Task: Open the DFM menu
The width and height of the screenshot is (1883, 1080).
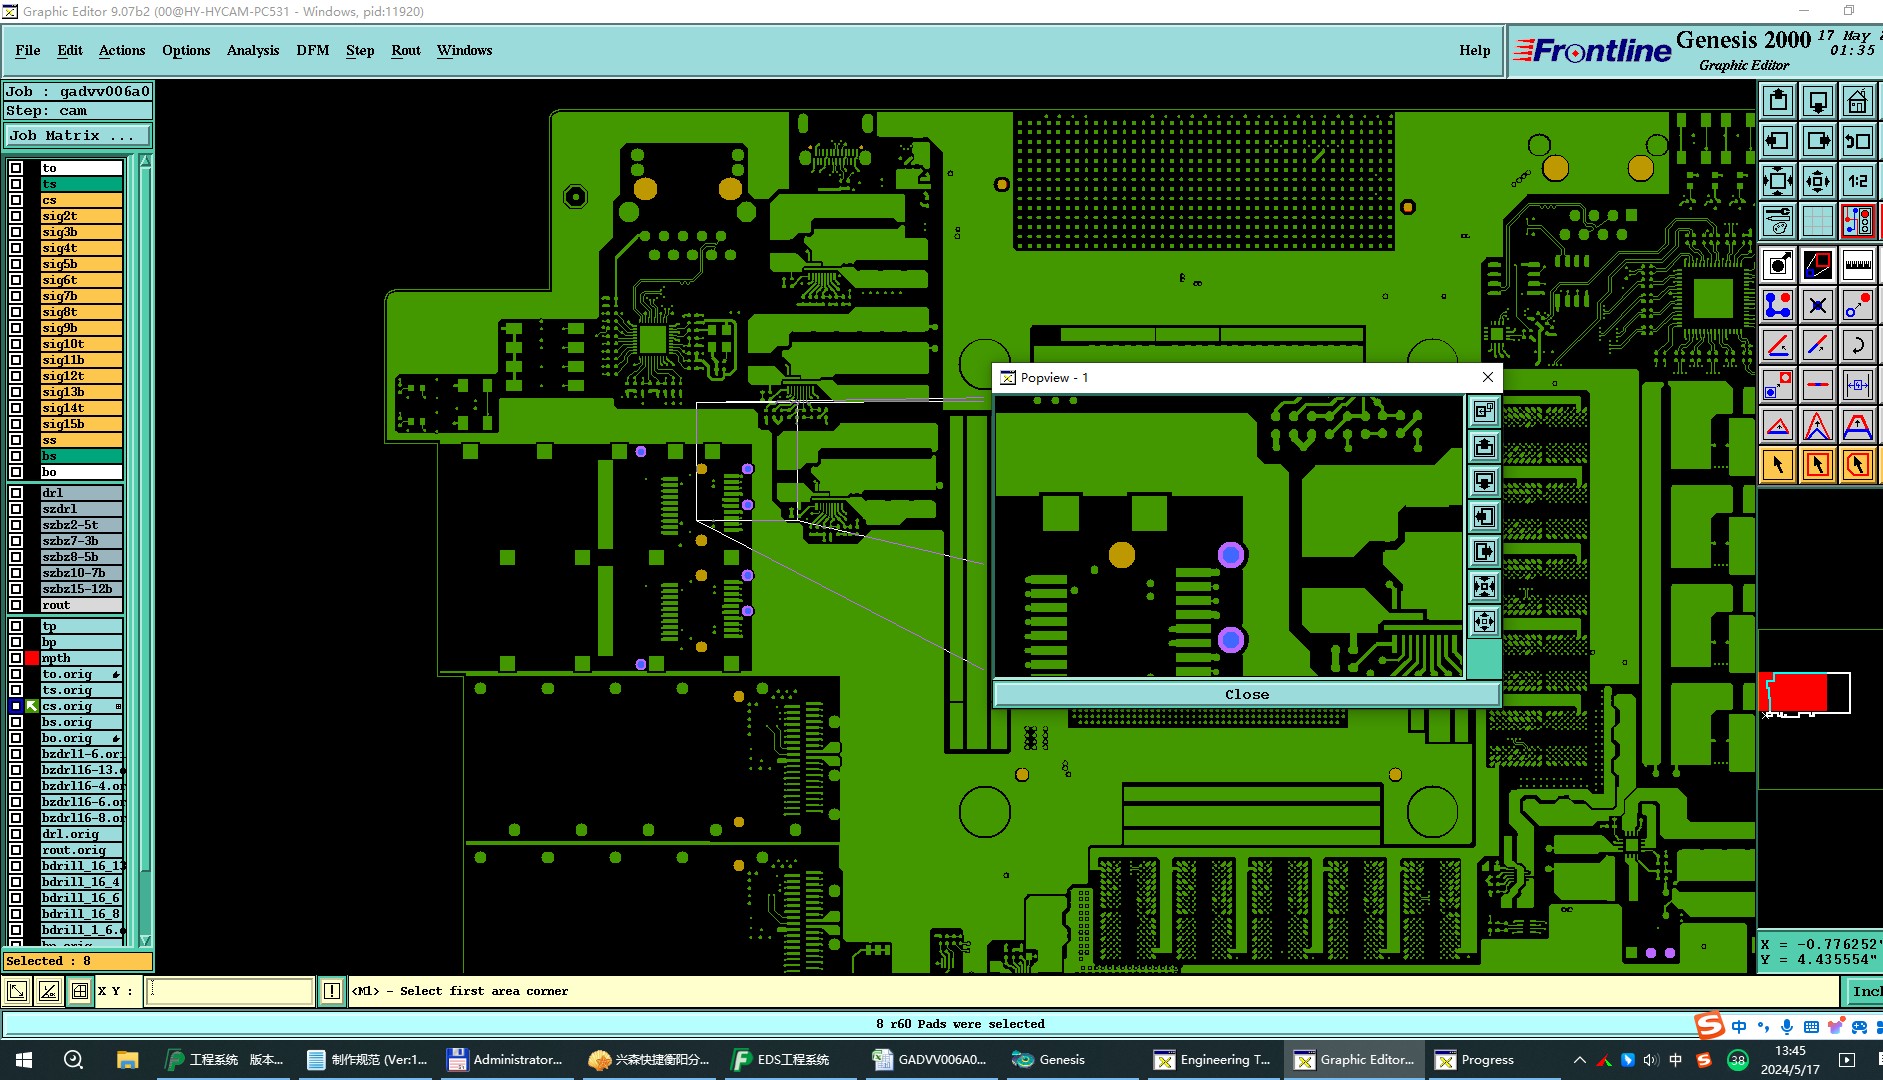Action: pyautogui.click(x=313, y=50)
